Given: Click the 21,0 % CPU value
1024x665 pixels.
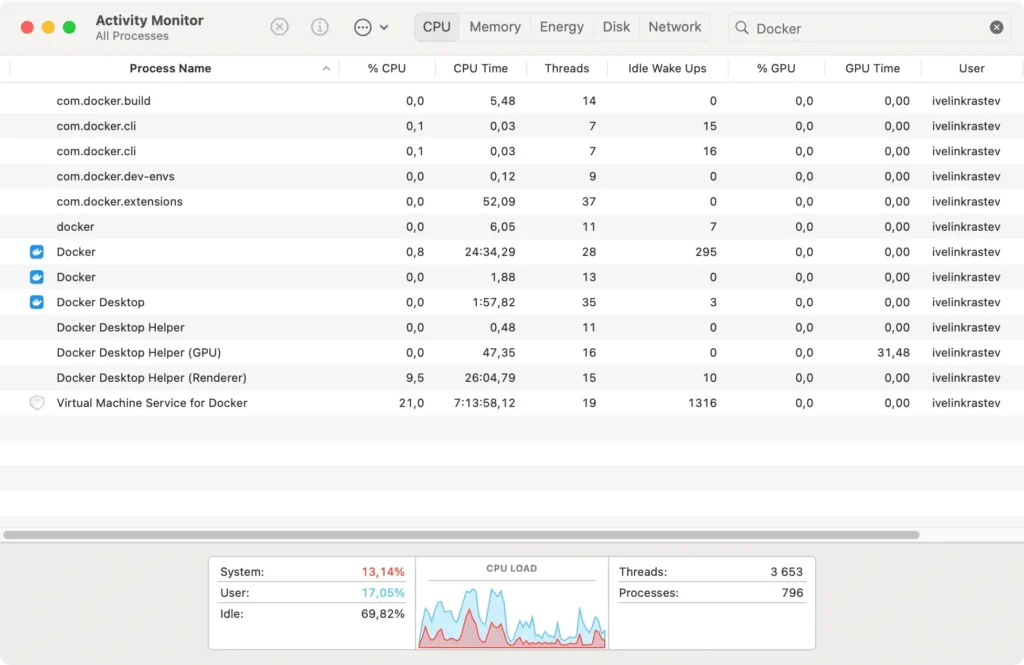Looking at the screenshot, I should (411, 403).
